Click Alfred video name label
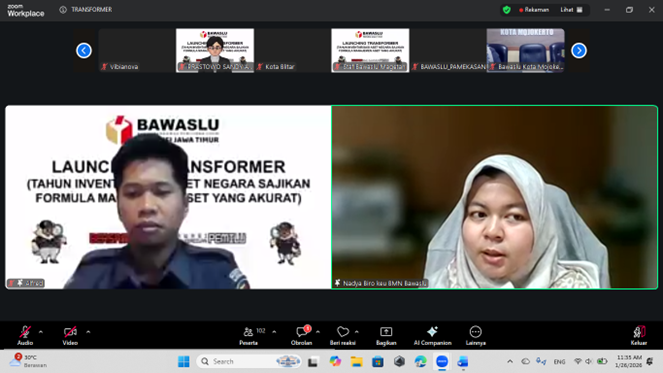This screenshot has height=373, width=663. [26, 283]
